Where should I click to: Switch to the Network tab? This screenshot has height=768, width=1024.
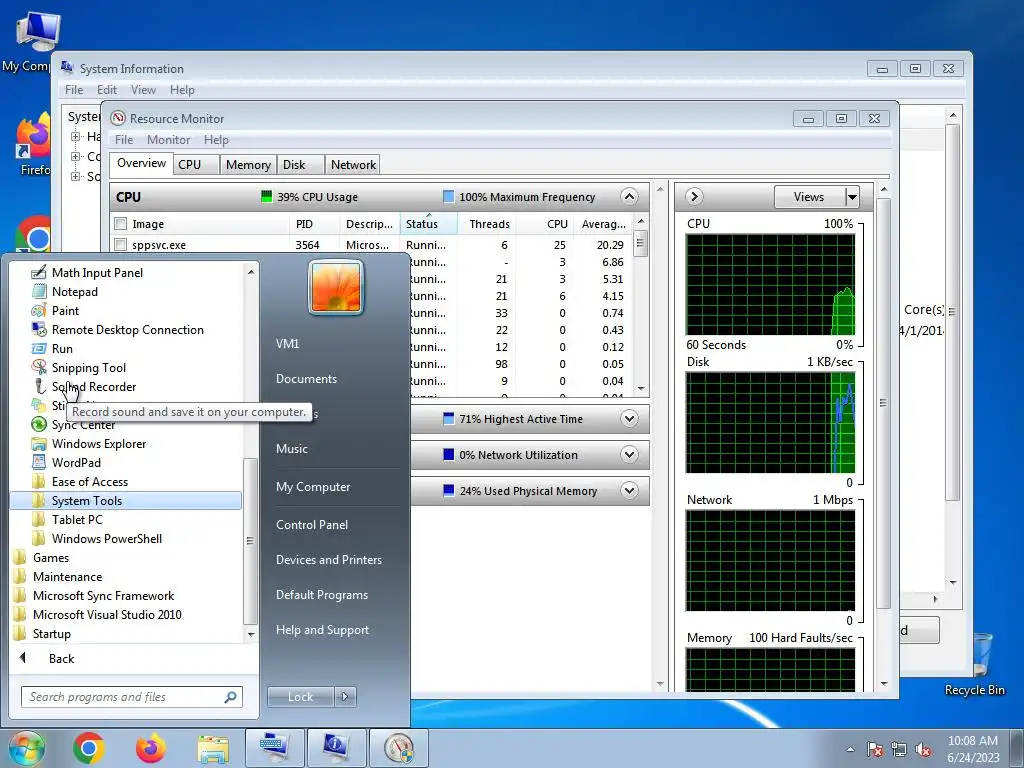pyautogui.click(x=353, y=165)
